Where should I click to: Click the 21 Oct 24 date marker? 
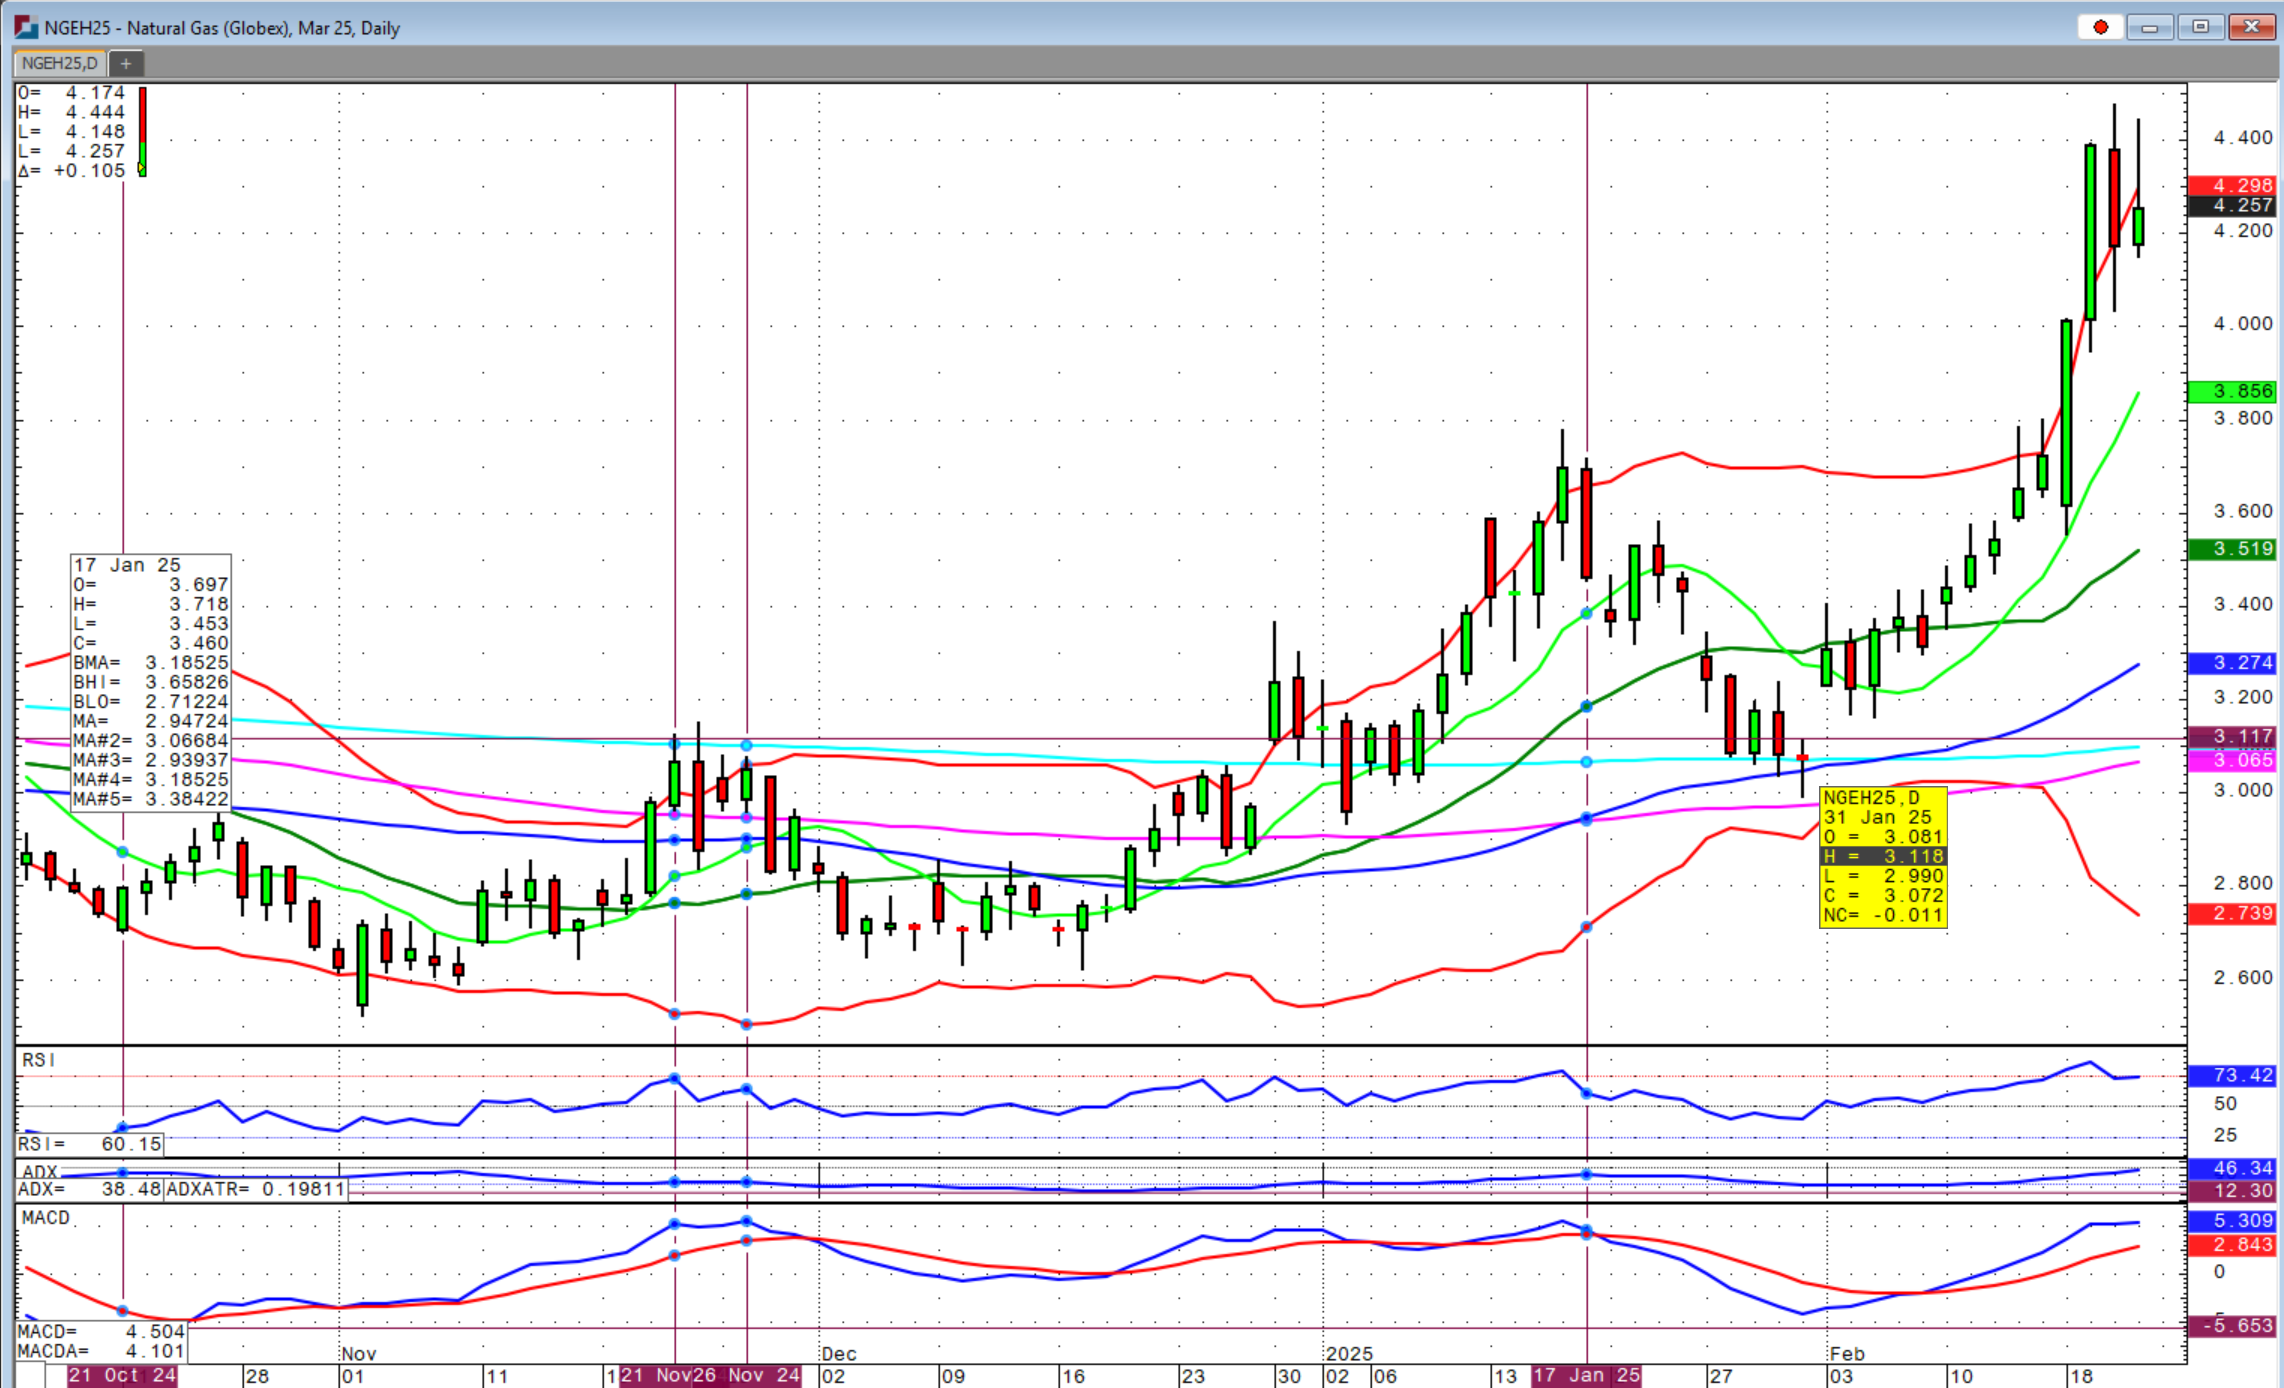coord(122,1376)
